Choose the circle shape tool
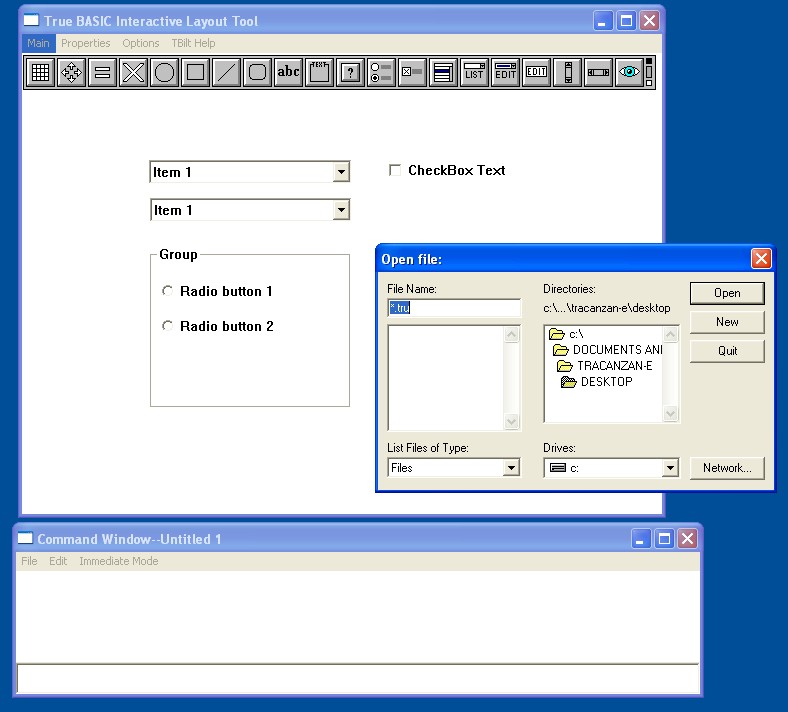788x712 pixels. [x=164, y=73]
